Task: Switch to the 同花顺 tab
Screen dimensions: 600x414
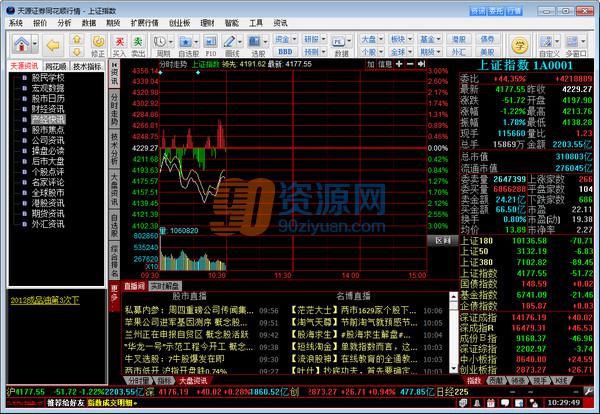Action: (x=56, y=66)
